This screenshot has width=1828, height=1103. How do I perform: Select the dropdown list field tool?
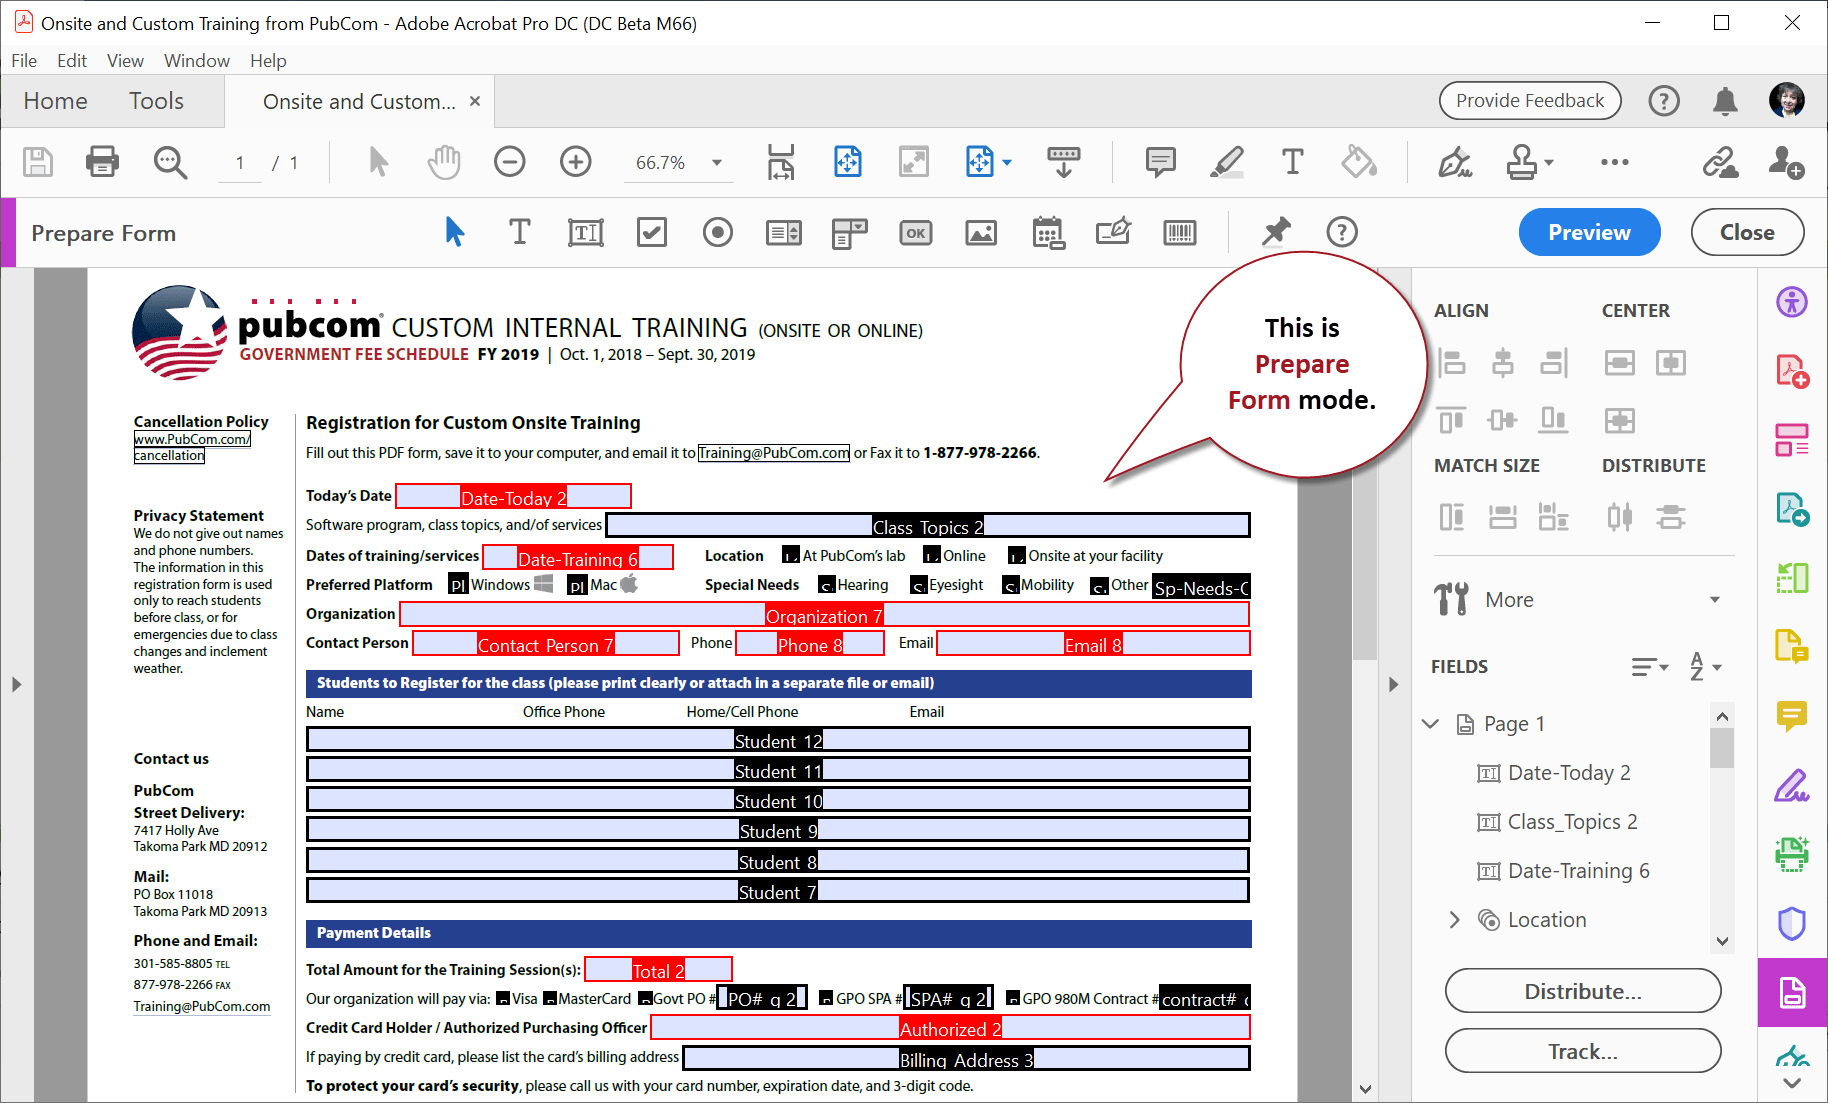pyautogui.click(x=849, y=232)
